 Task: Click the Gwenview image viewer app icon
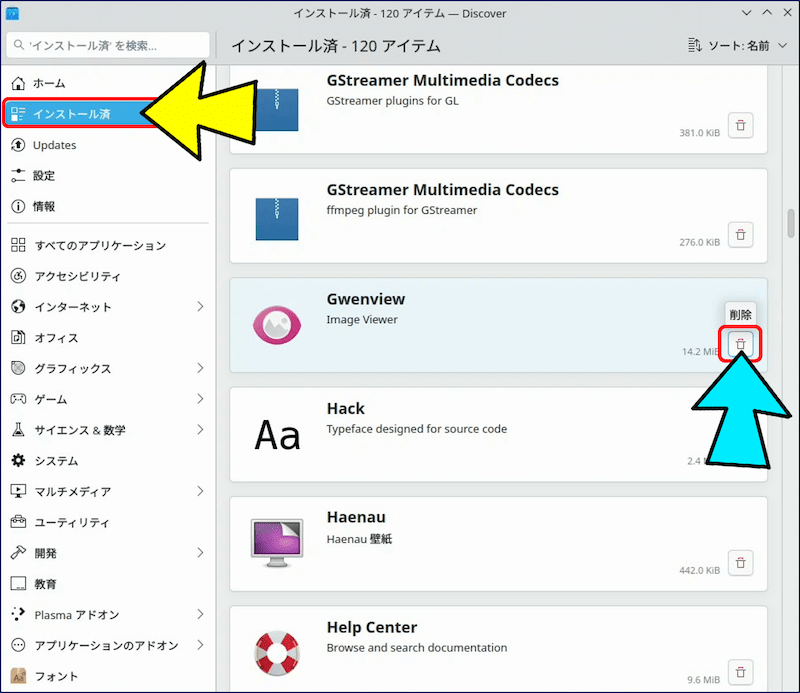(x=277, y=325)
